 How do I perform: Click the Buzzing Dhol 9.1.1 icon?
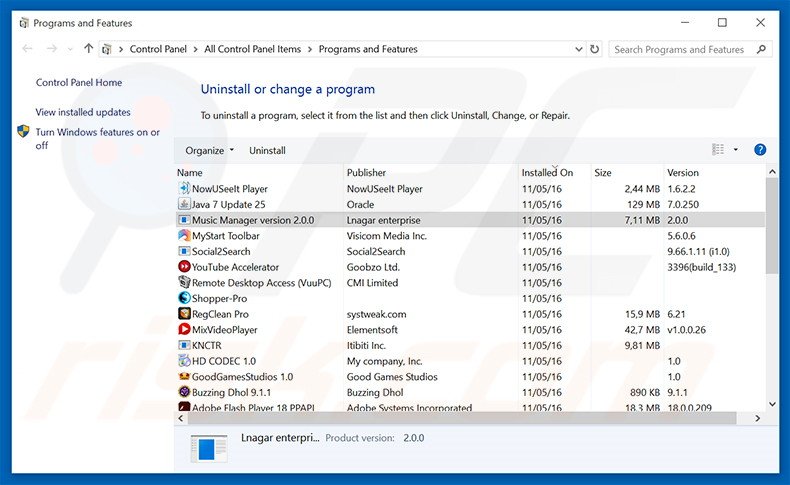click(184, 392)
